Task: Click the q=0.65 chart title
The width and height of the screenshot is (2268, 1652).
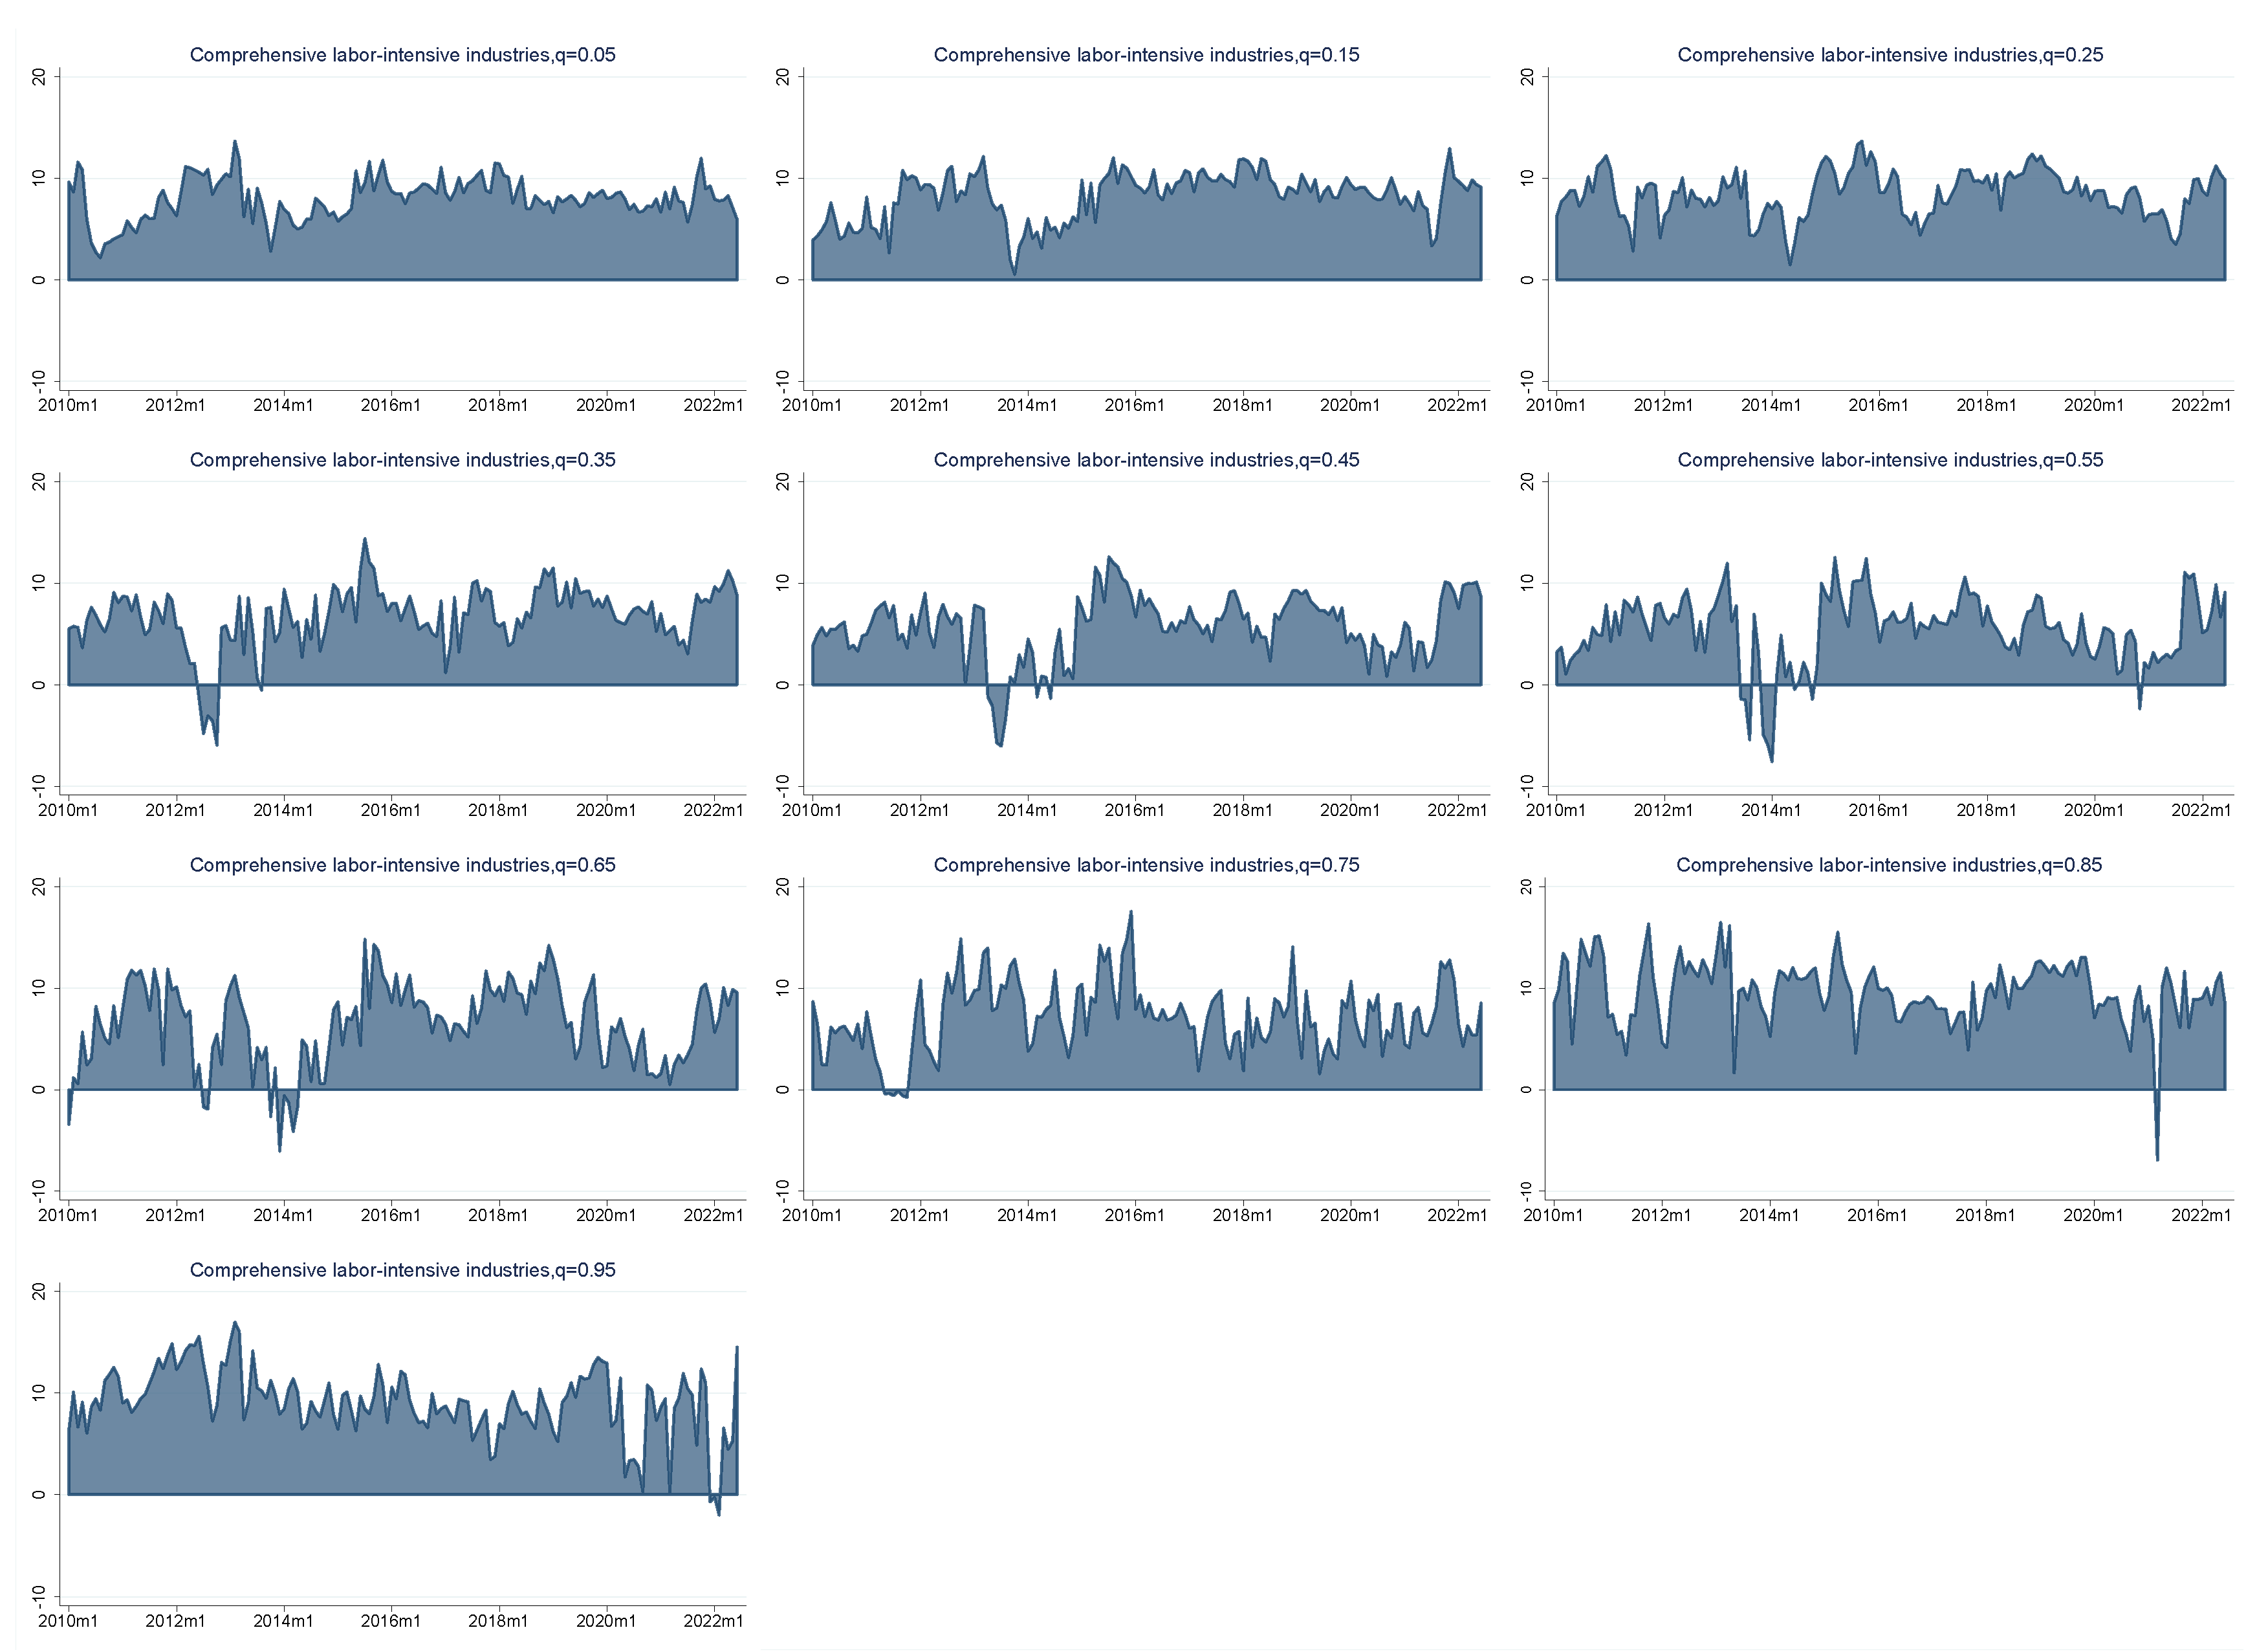Action: (402, 865)
